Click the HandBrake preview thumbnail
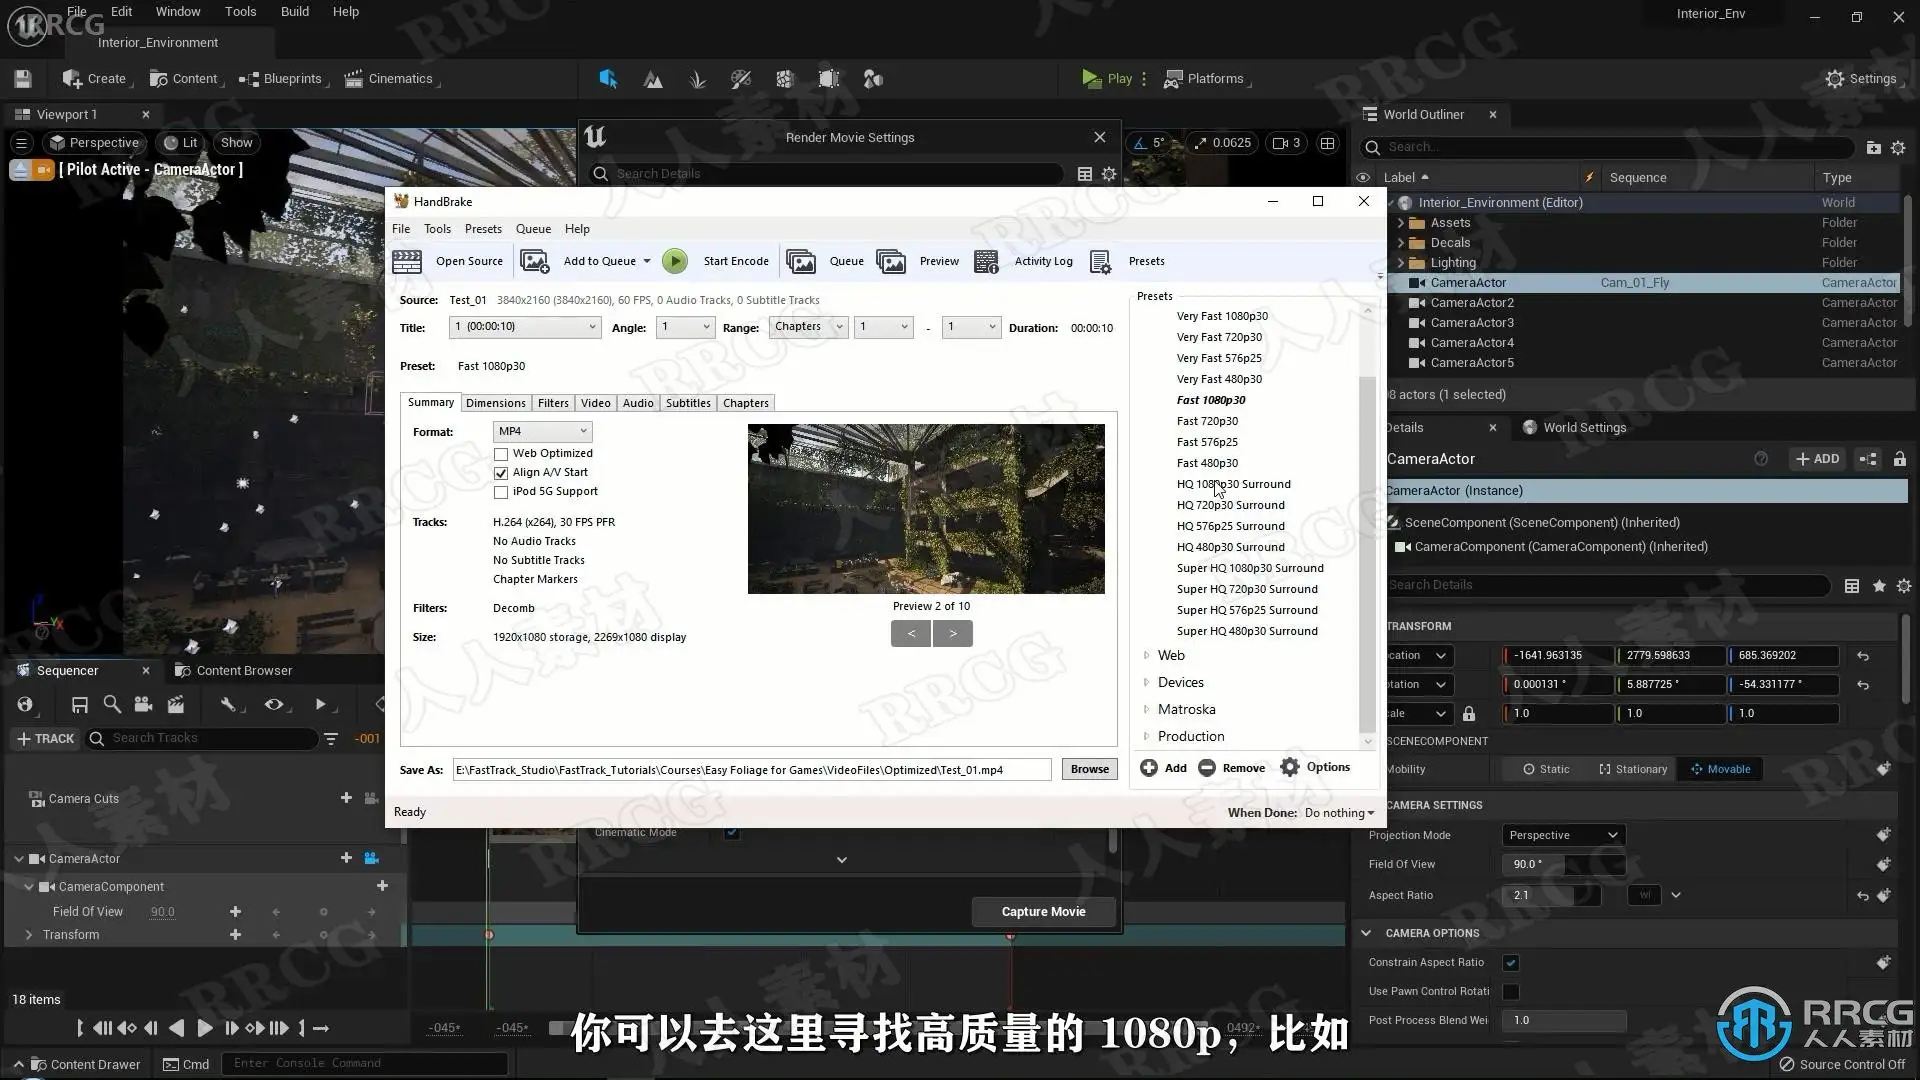Image resolution: width=1920 pixels, height=1080 pixels. coord(926,509)
